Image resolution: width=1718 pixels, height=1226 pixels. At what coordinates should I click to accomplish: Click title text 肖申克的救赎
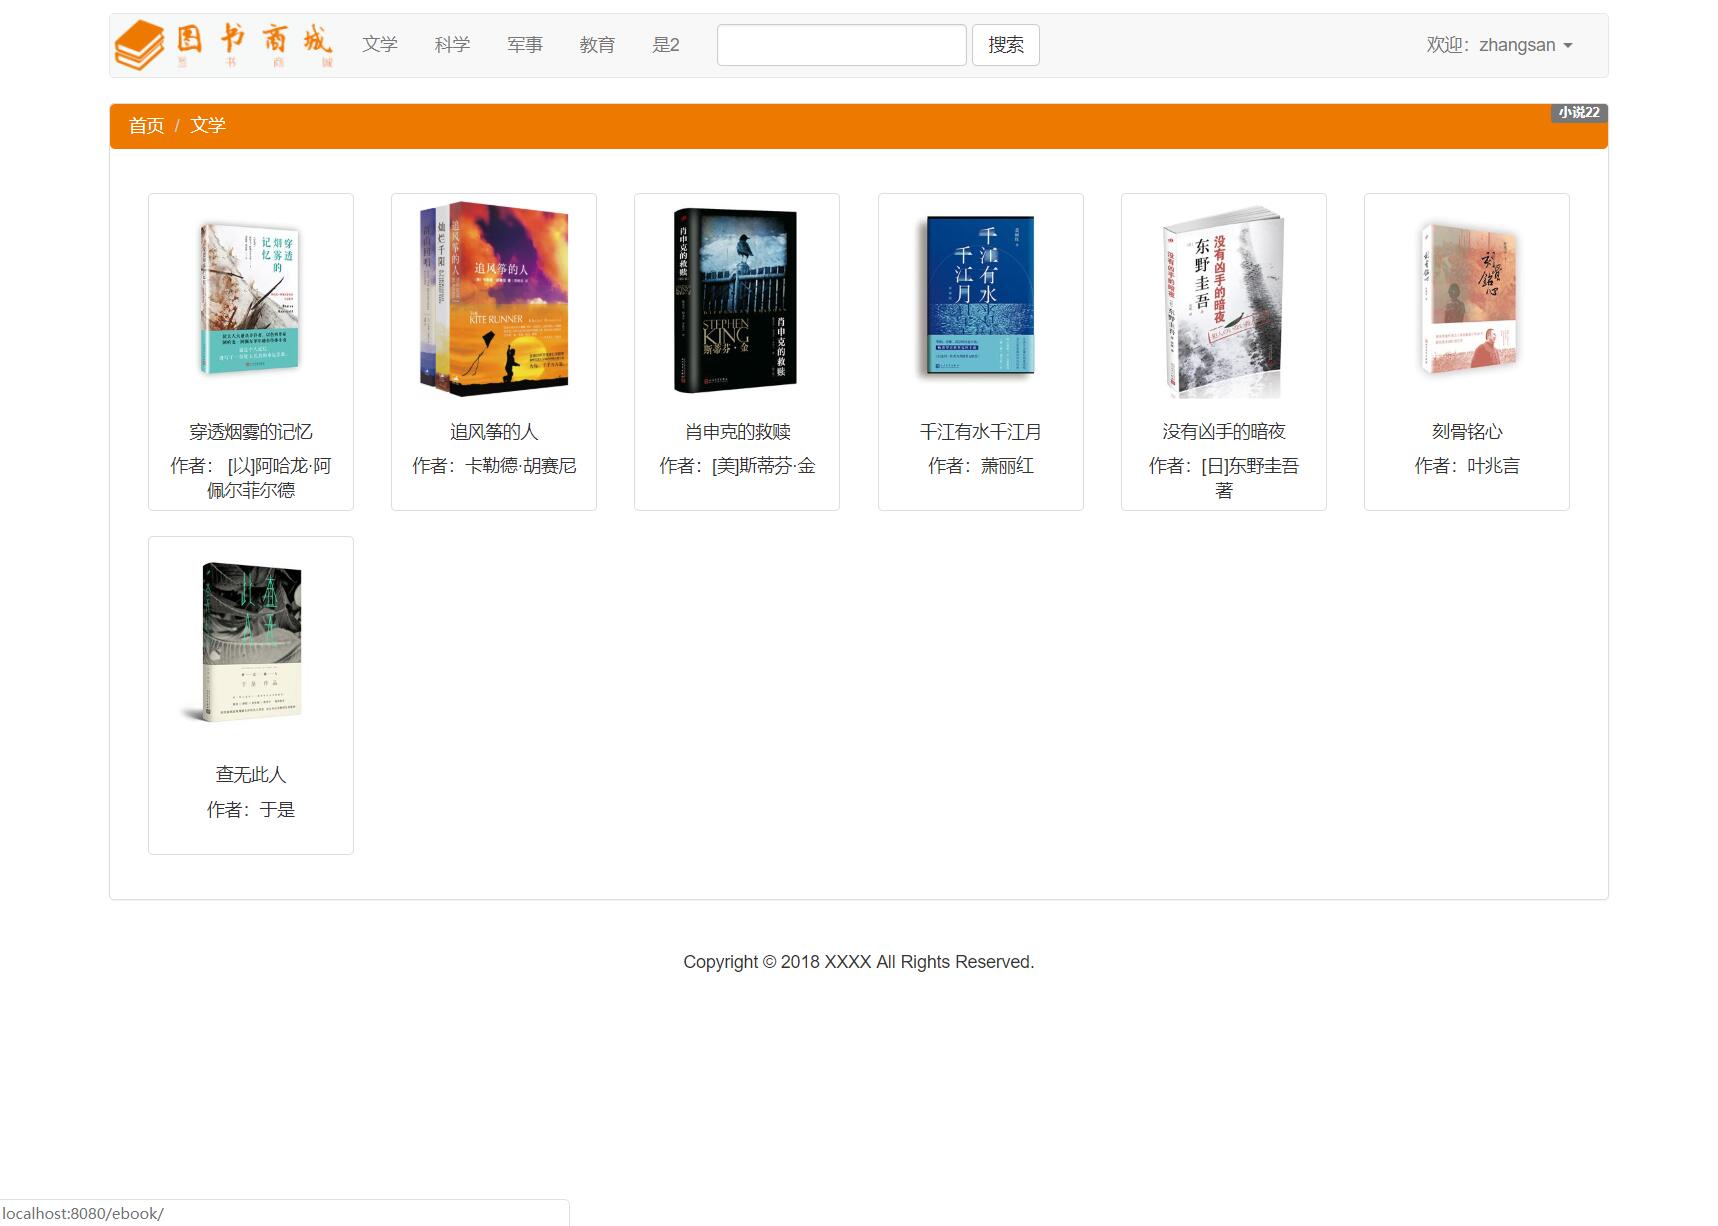click(737, 432)
